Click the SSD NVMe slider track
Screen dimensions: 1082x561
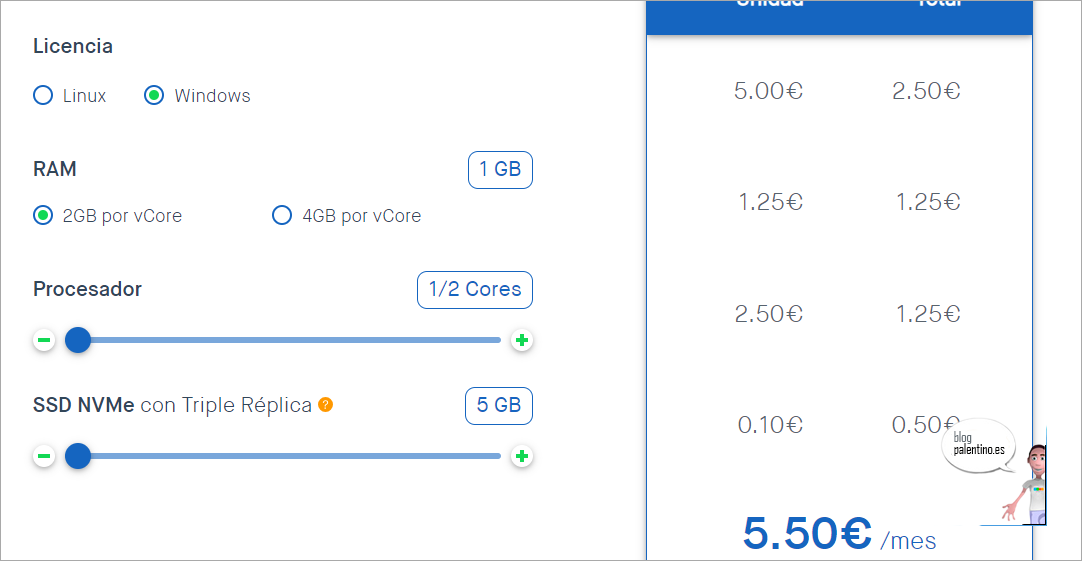pyautogui.click(x=300, y=457)
